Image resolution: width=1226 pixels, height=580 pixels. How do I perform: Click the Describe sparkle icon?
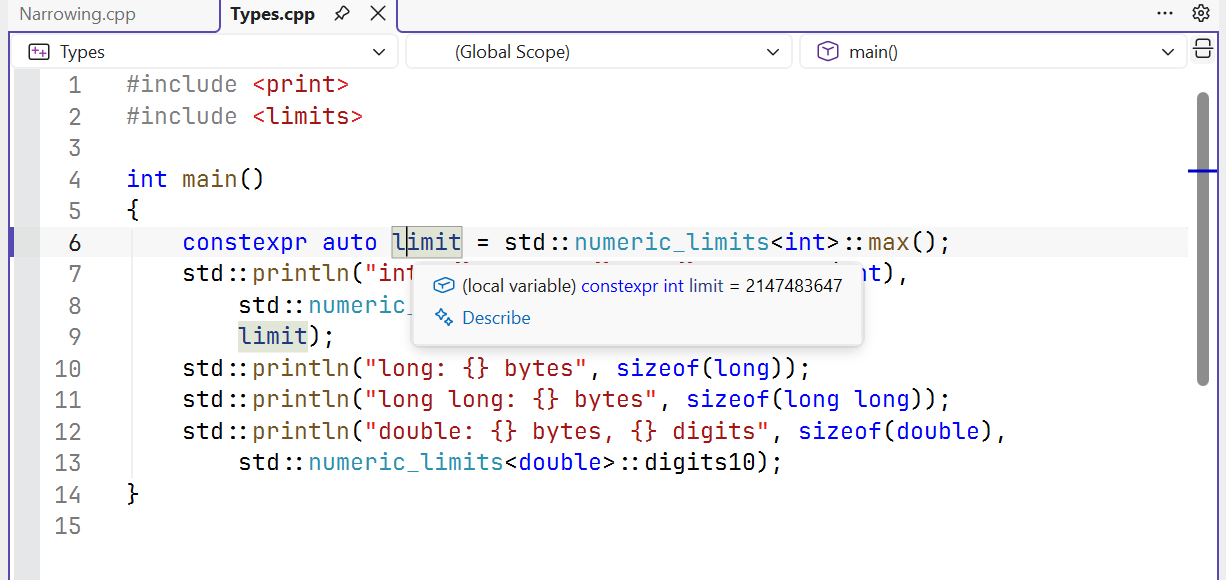point(443,318)
